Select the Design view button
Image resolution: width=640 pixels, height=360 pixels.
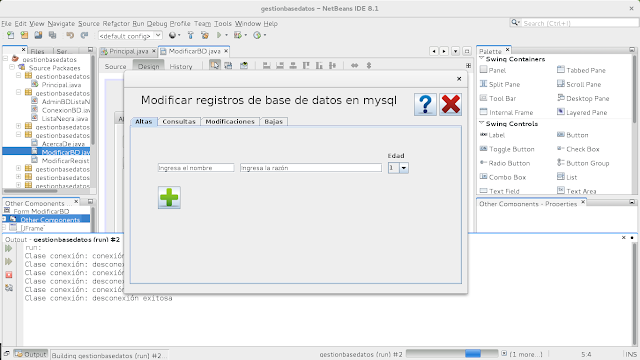tap(149, 66)
